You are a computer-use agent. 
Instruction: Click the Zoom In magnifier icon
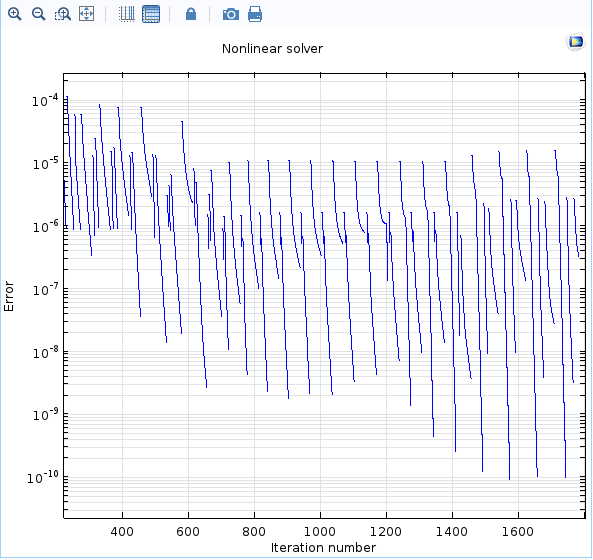coord(15,14)
